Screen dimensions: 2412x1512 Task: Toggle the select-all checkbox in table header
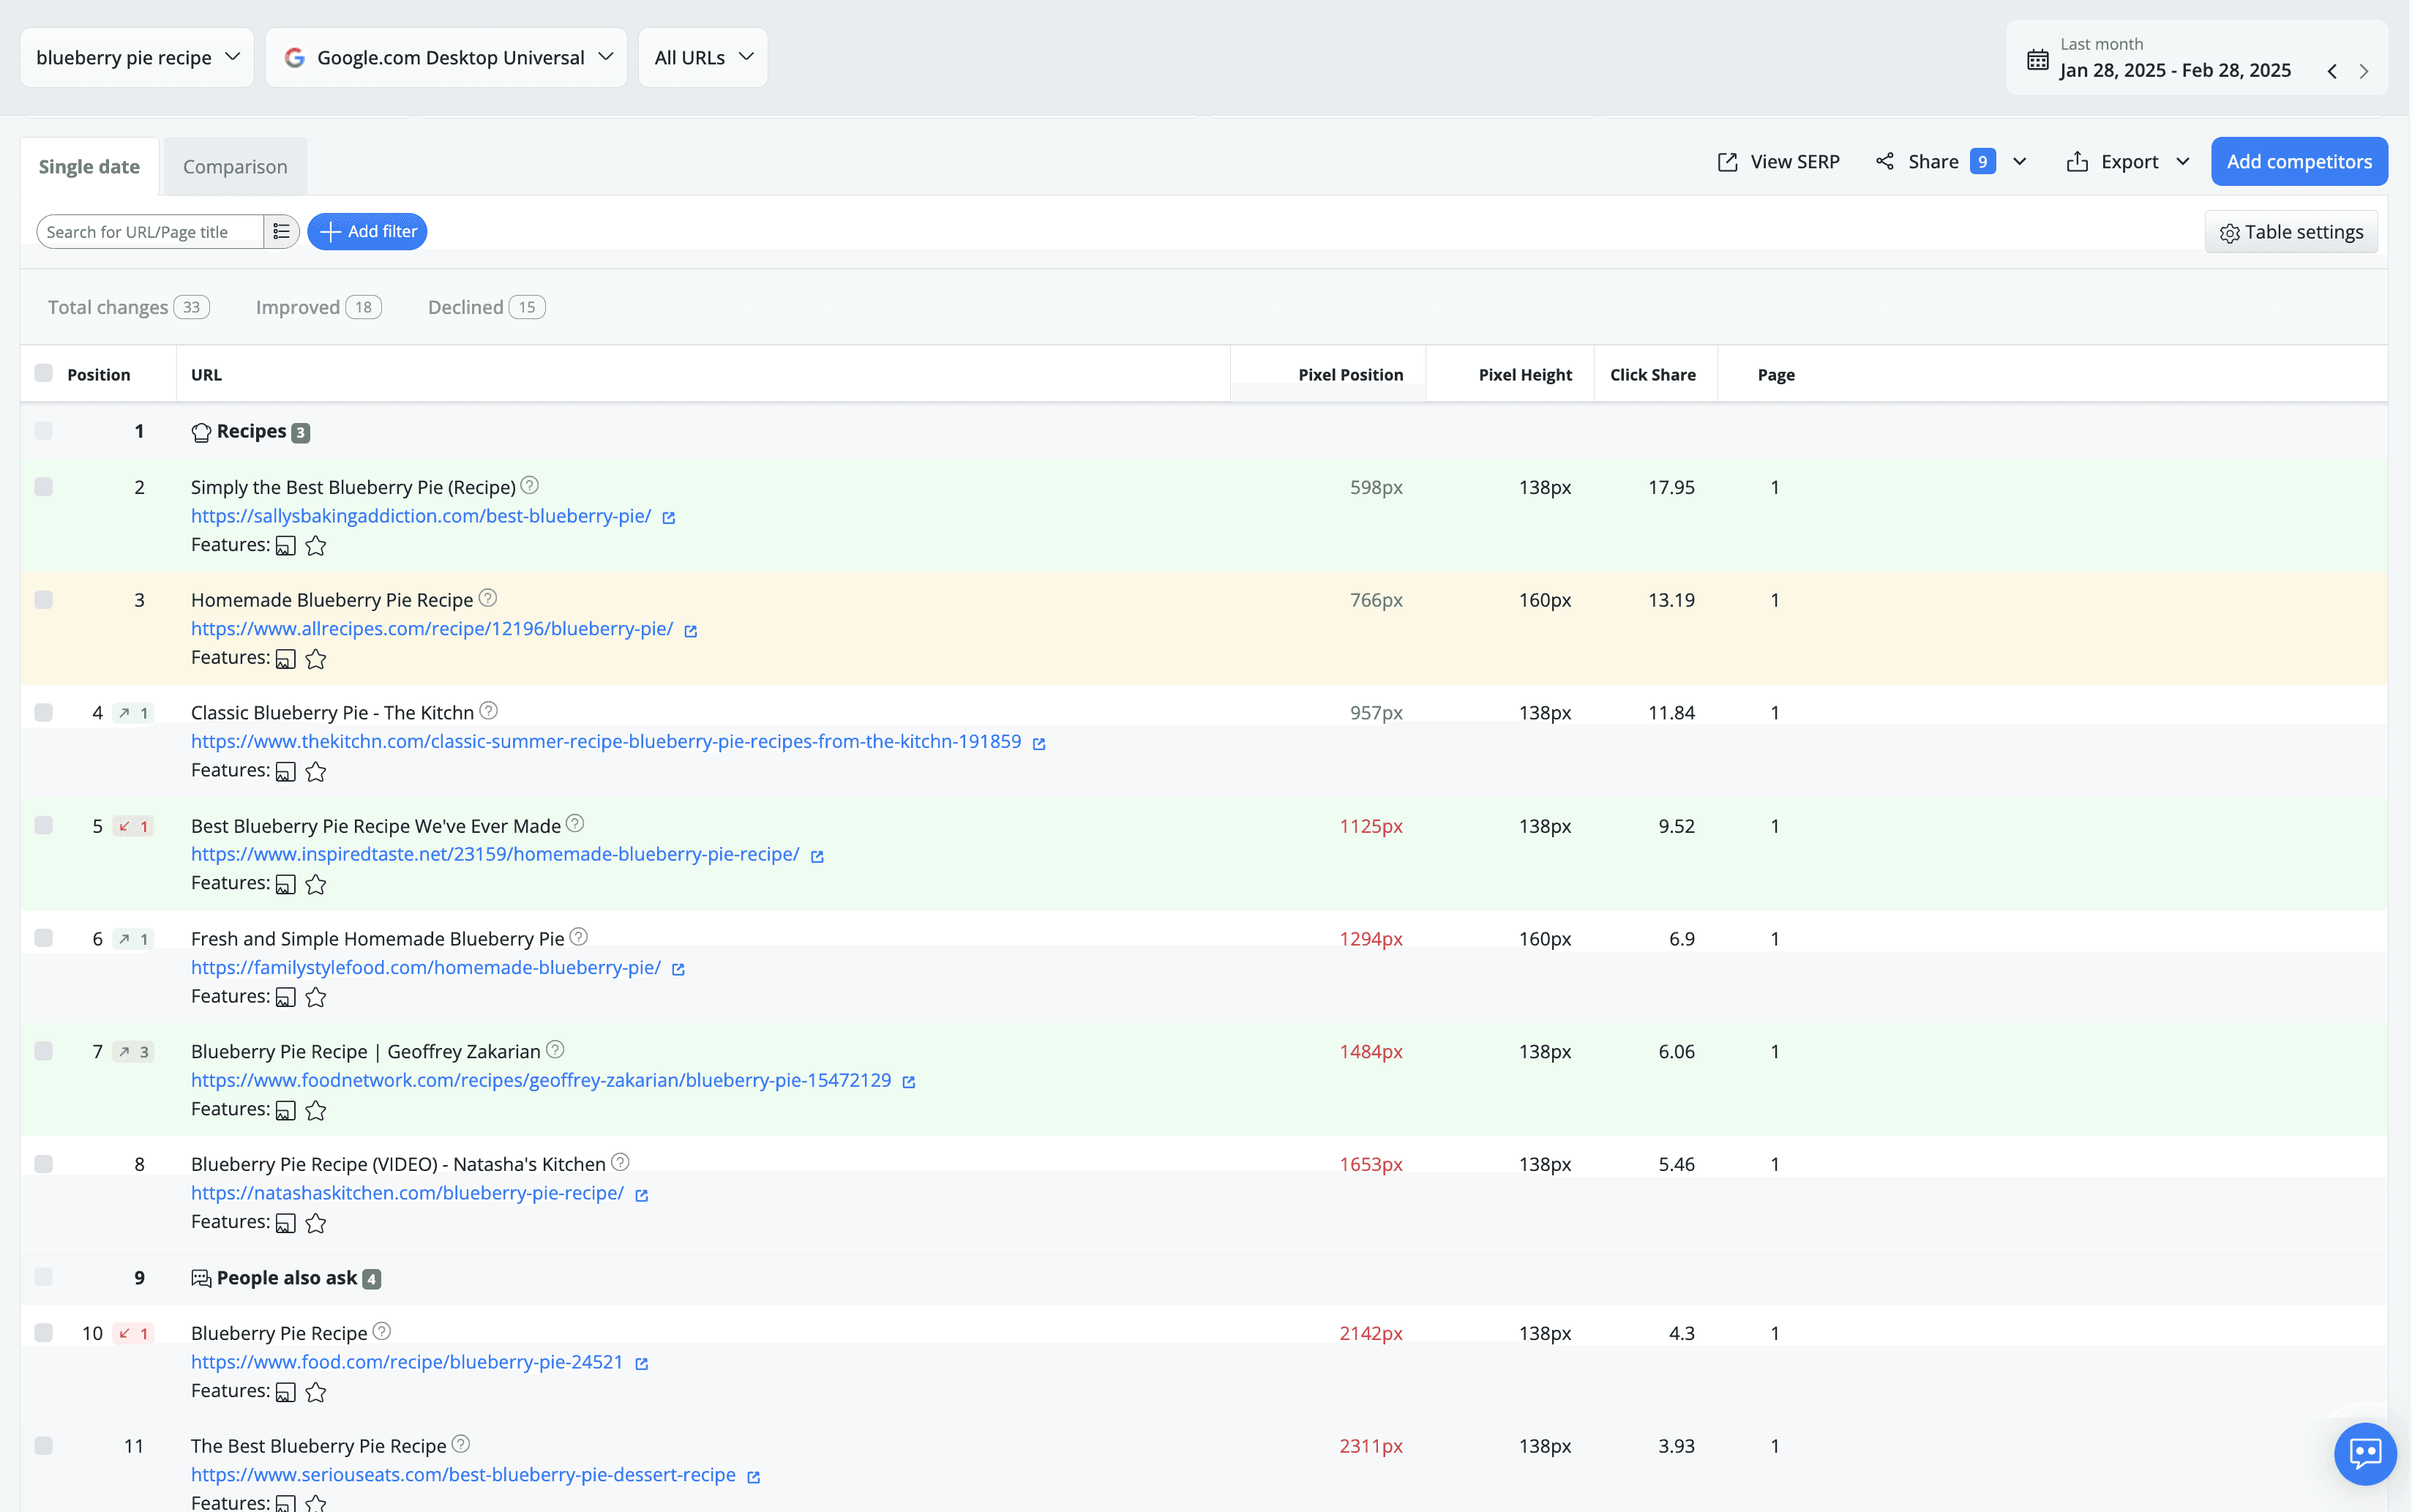pyautogui.click(x=43, y=373)
